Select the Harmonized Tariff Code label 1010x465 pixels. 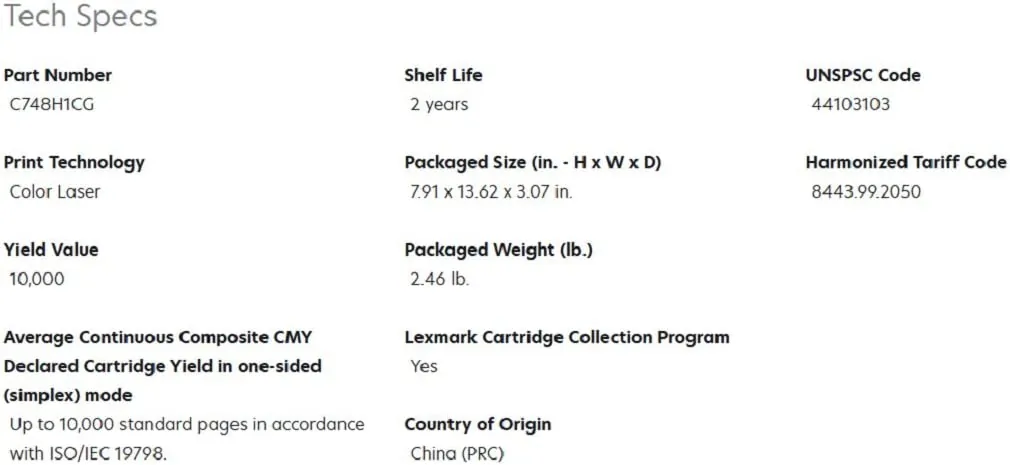coord(906,162)
